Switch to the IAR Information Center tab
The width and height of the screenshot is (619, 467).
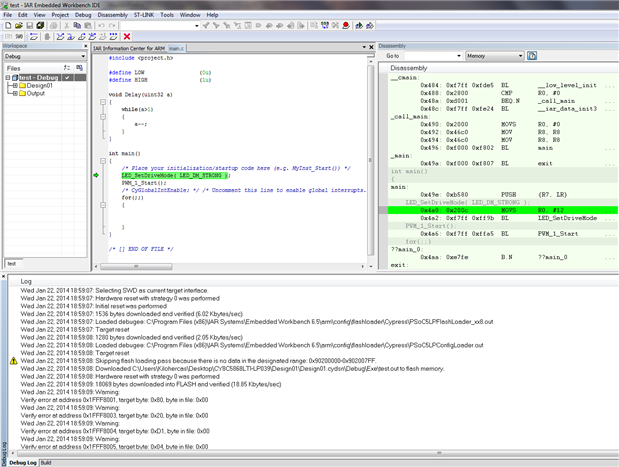pos(129,47)
